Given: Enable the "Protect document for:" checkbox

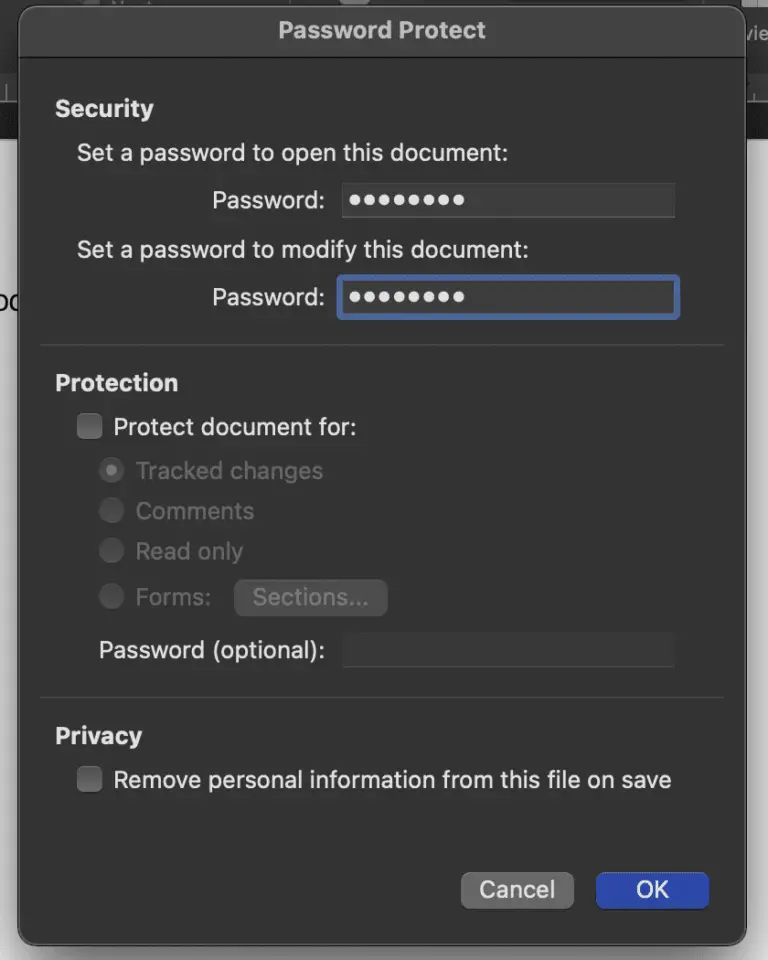Looking at the screenshot, I should click(89, 426).
